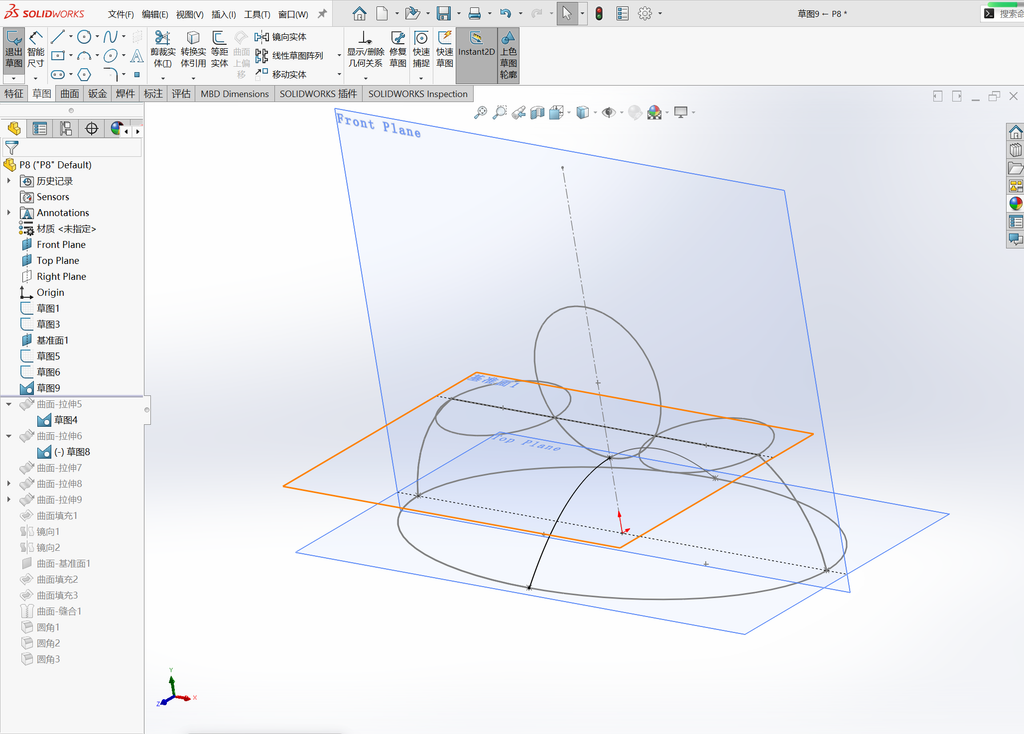Click the Zoom to Fit view icon
Screen dimensions: 1024x734
[480, 112]
